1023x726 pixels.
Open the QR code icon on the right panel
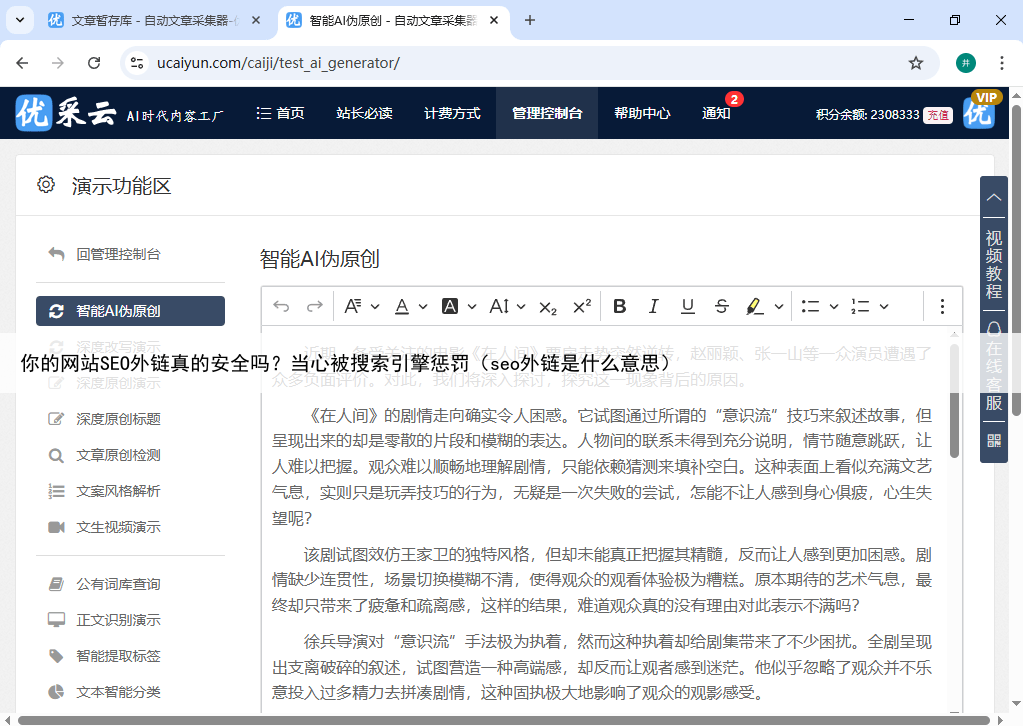click(993, 440)
